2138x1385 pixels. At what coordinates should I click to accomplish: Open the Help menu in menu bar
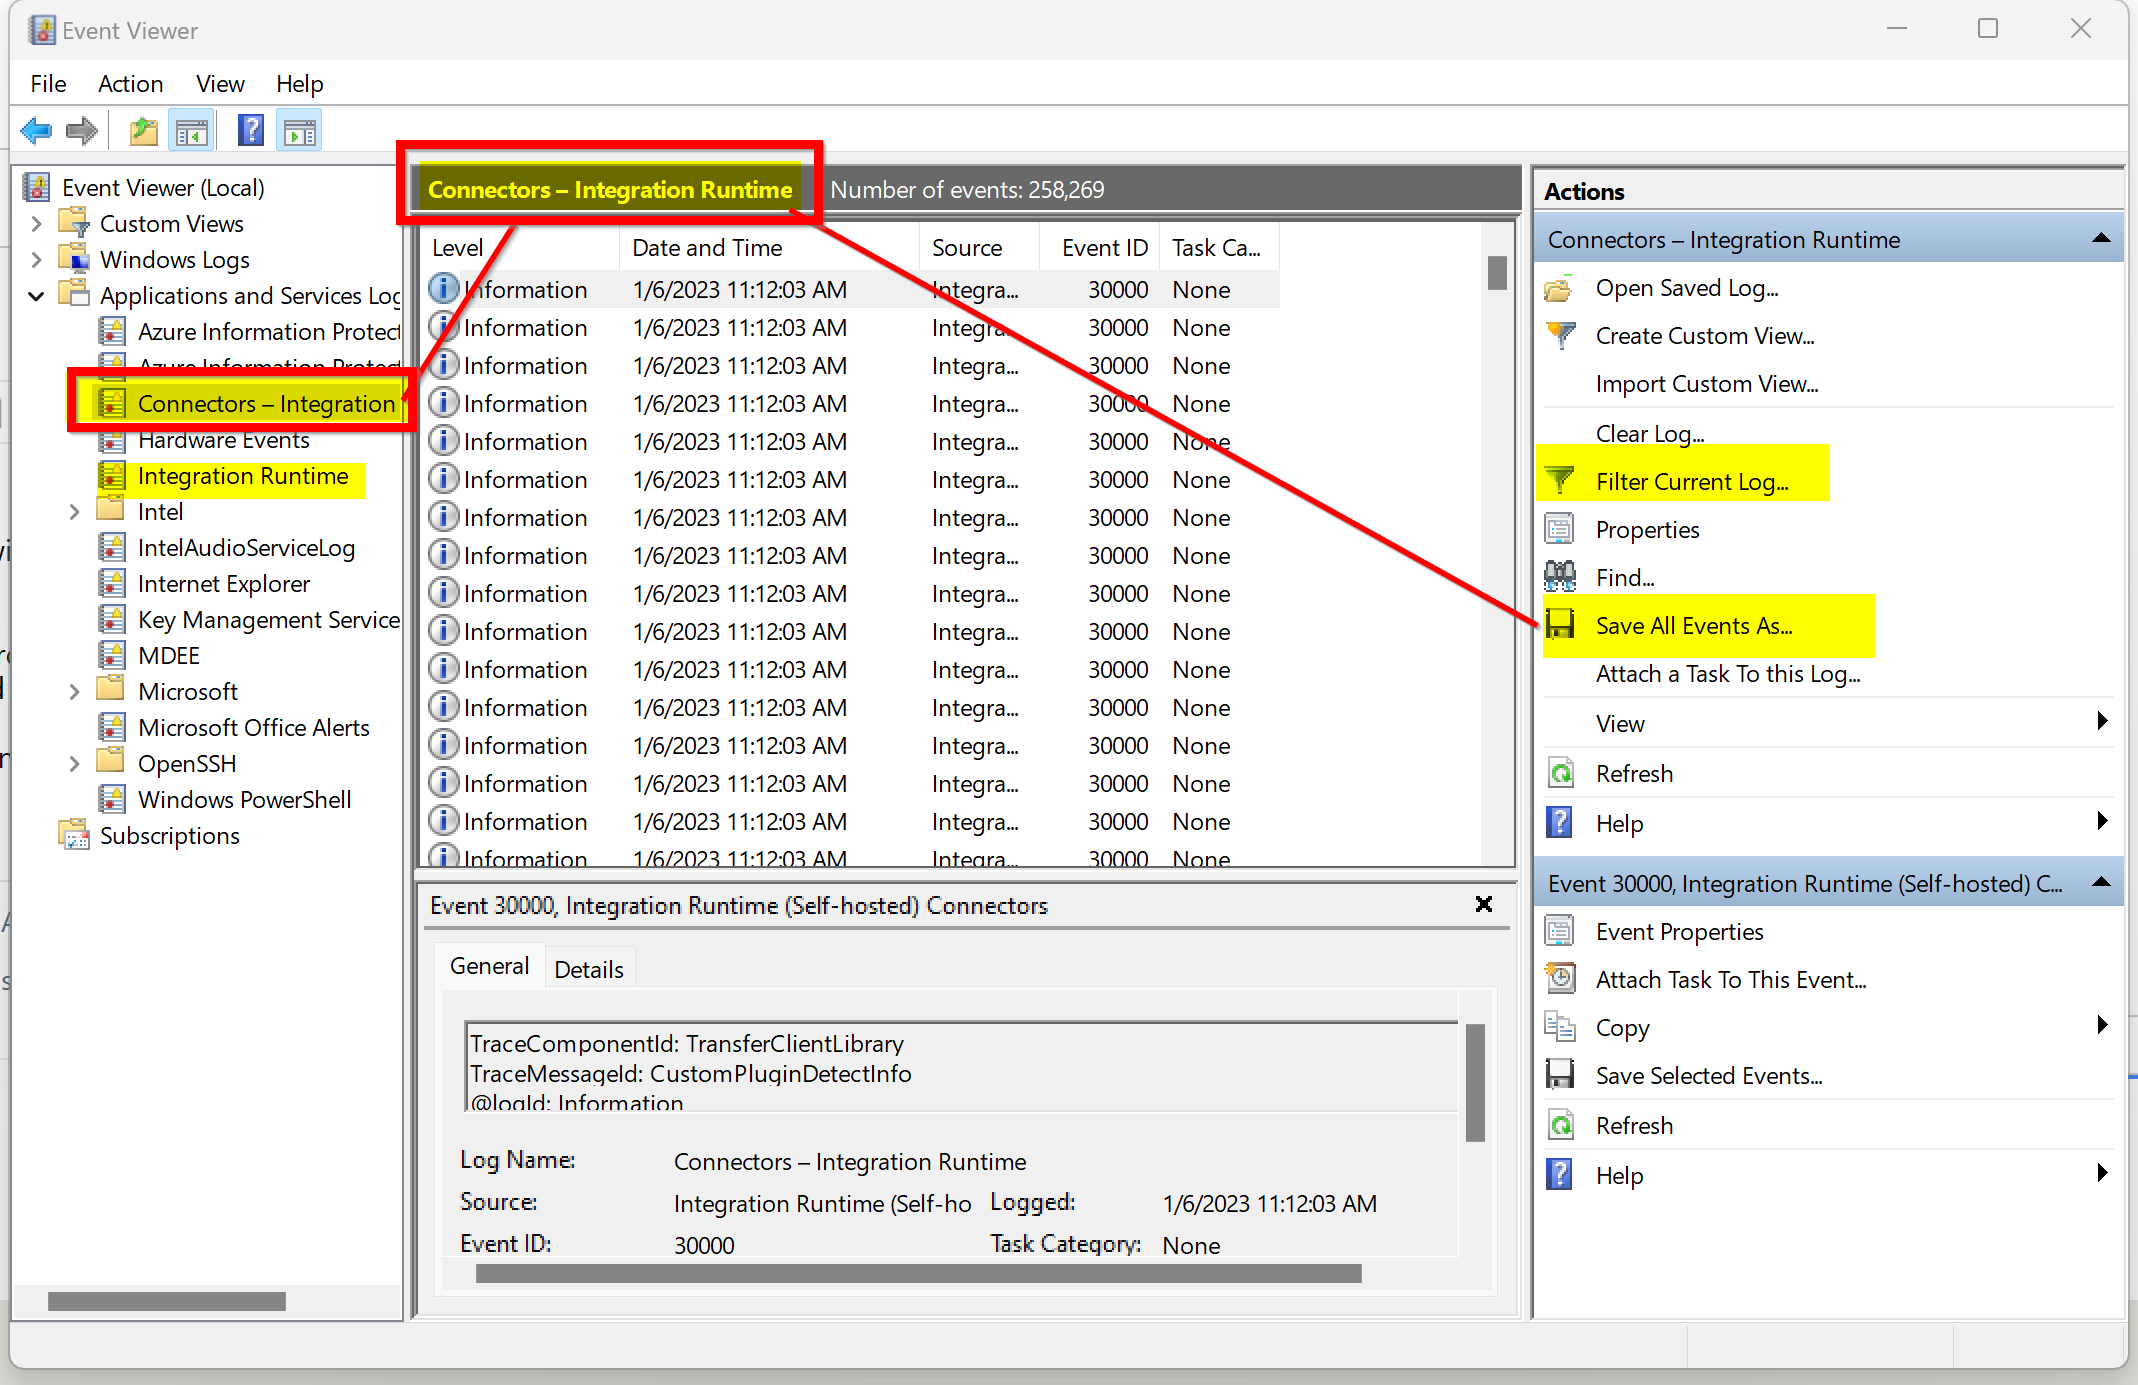tap(299, 84)
